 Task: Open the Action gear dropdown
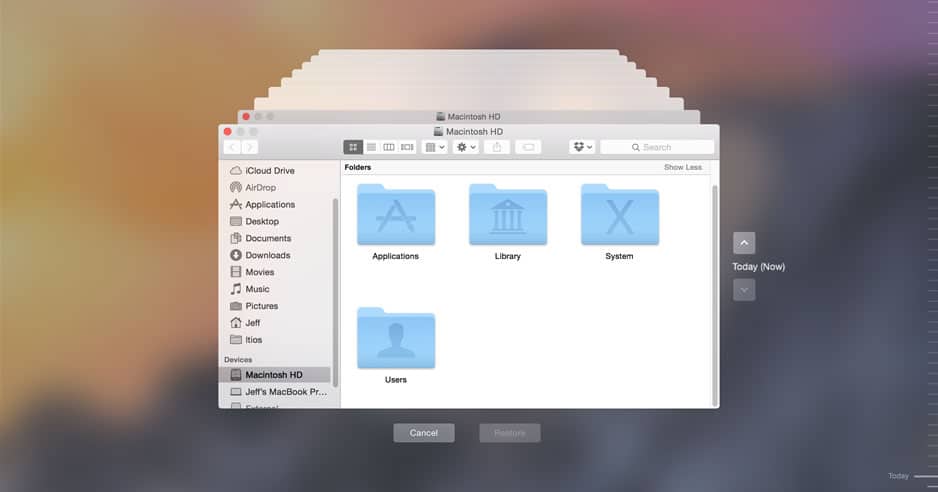point(466,147)
